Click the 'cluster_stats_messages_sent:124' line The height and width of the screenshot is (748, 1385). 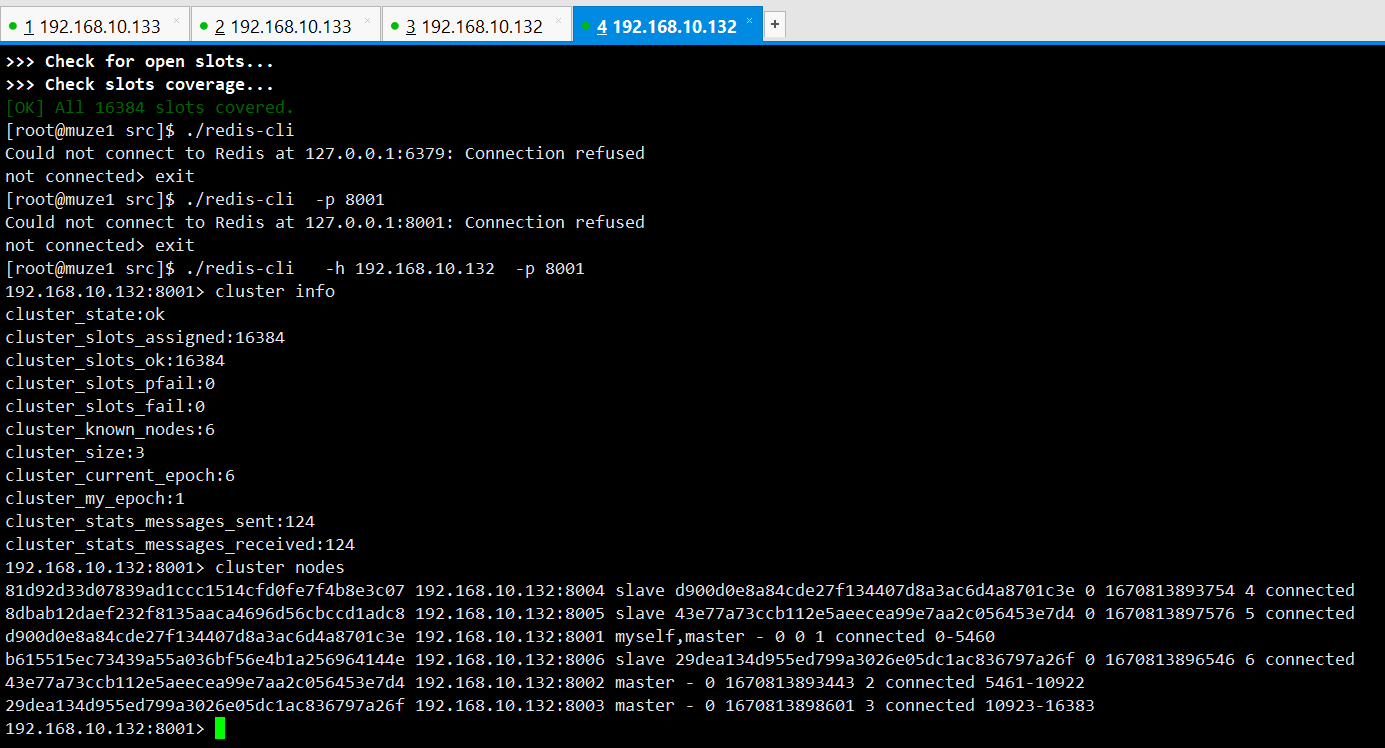click(160, 521)
